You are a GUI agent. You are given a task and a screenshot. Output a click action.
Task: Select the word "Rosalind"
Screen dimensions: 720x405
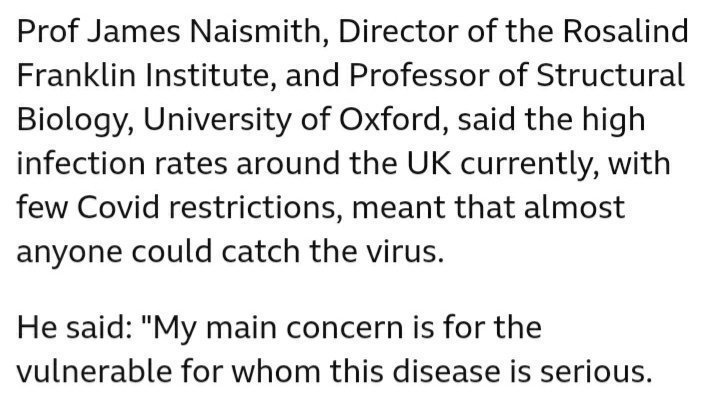point(630,32)
